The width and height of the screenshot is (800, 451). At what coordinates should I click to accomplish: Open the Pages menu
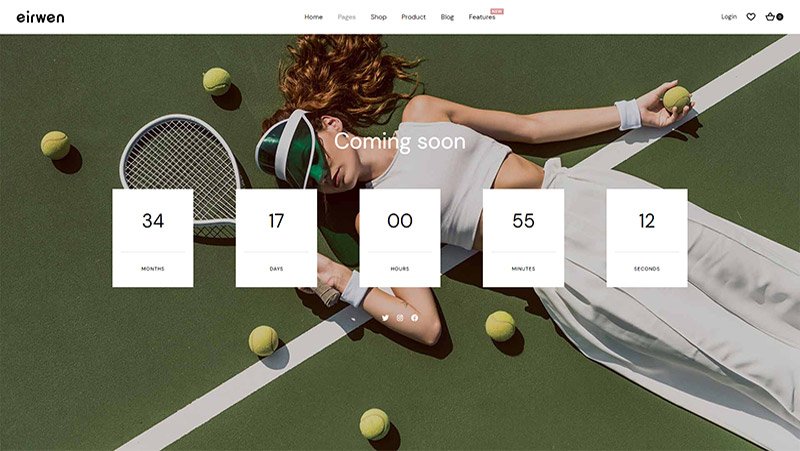346,17
